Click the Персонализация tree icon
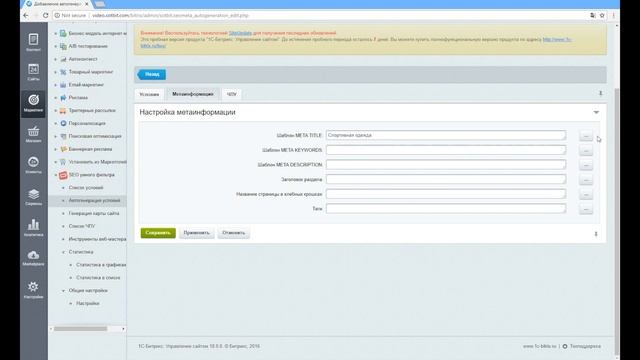Image resolution: width=640 pixels, height=360 pixels. point(63,123)
